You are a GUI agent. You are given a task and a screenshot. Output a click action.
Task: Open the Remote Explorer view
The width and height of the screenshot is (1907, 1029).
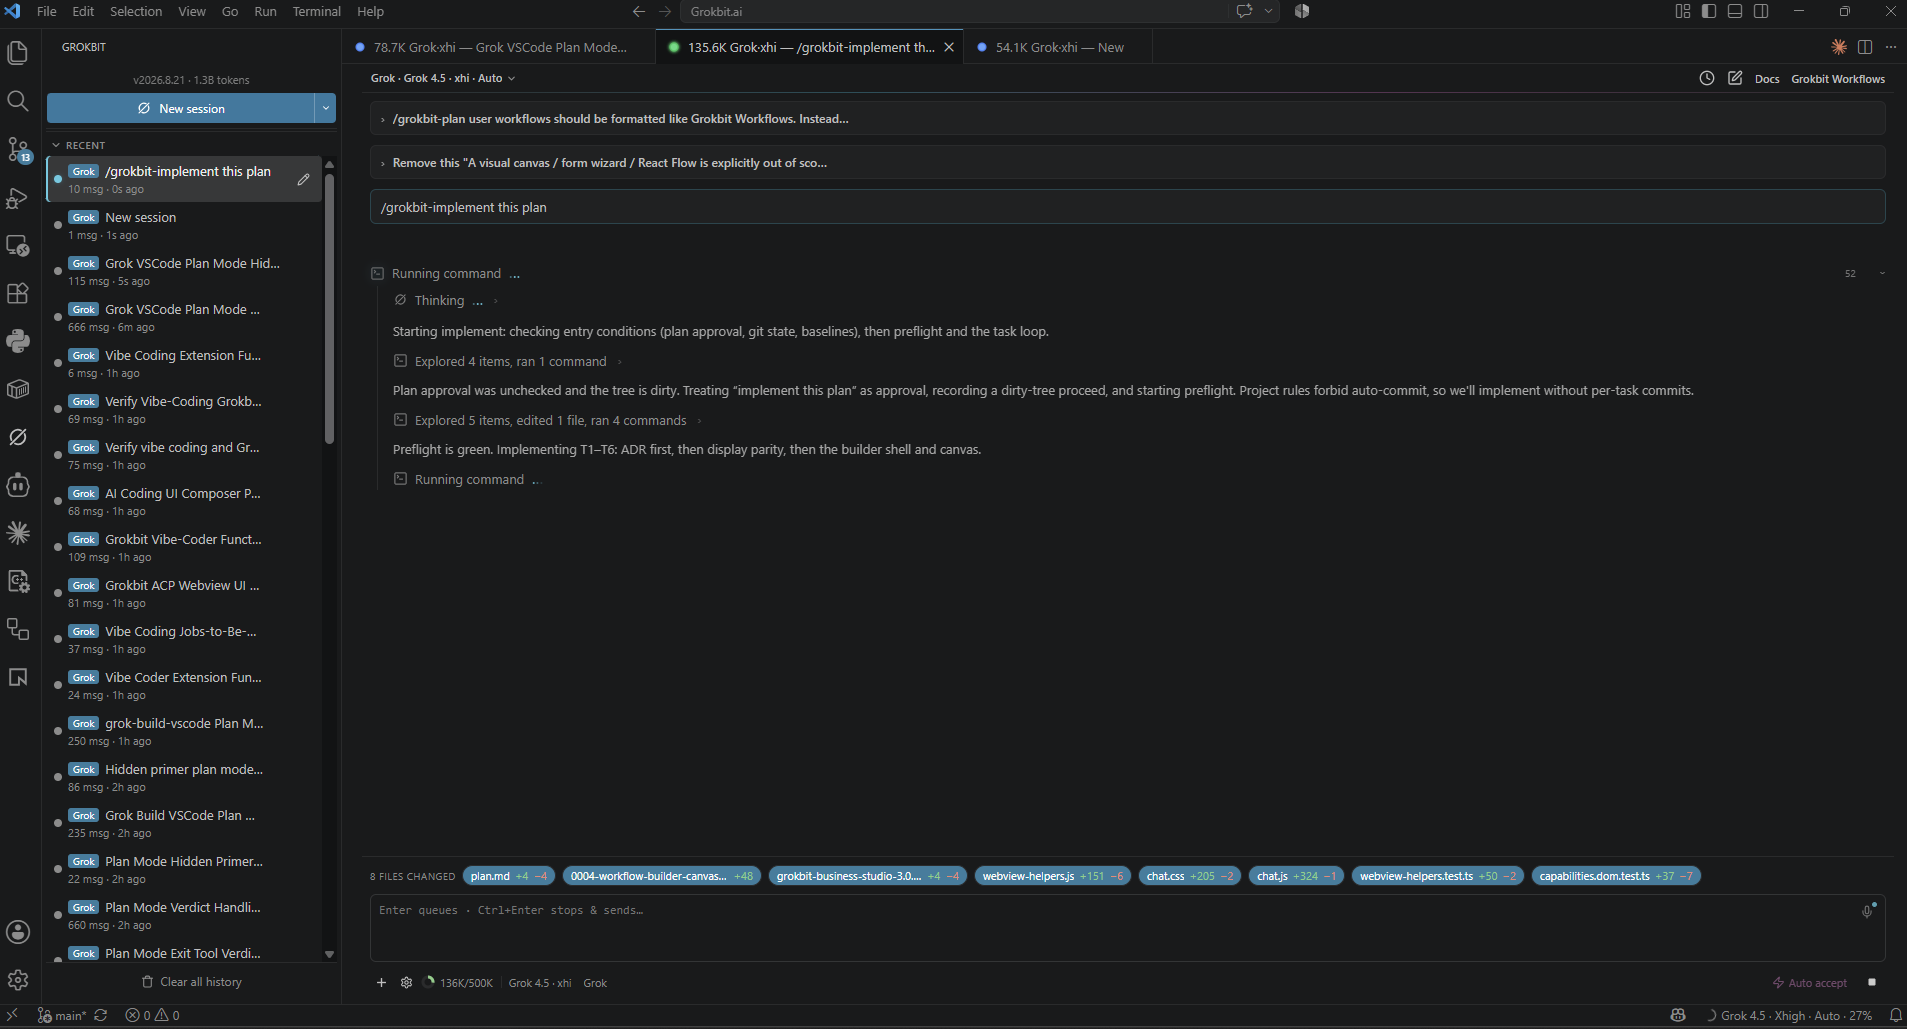click(x=18, y=246)
